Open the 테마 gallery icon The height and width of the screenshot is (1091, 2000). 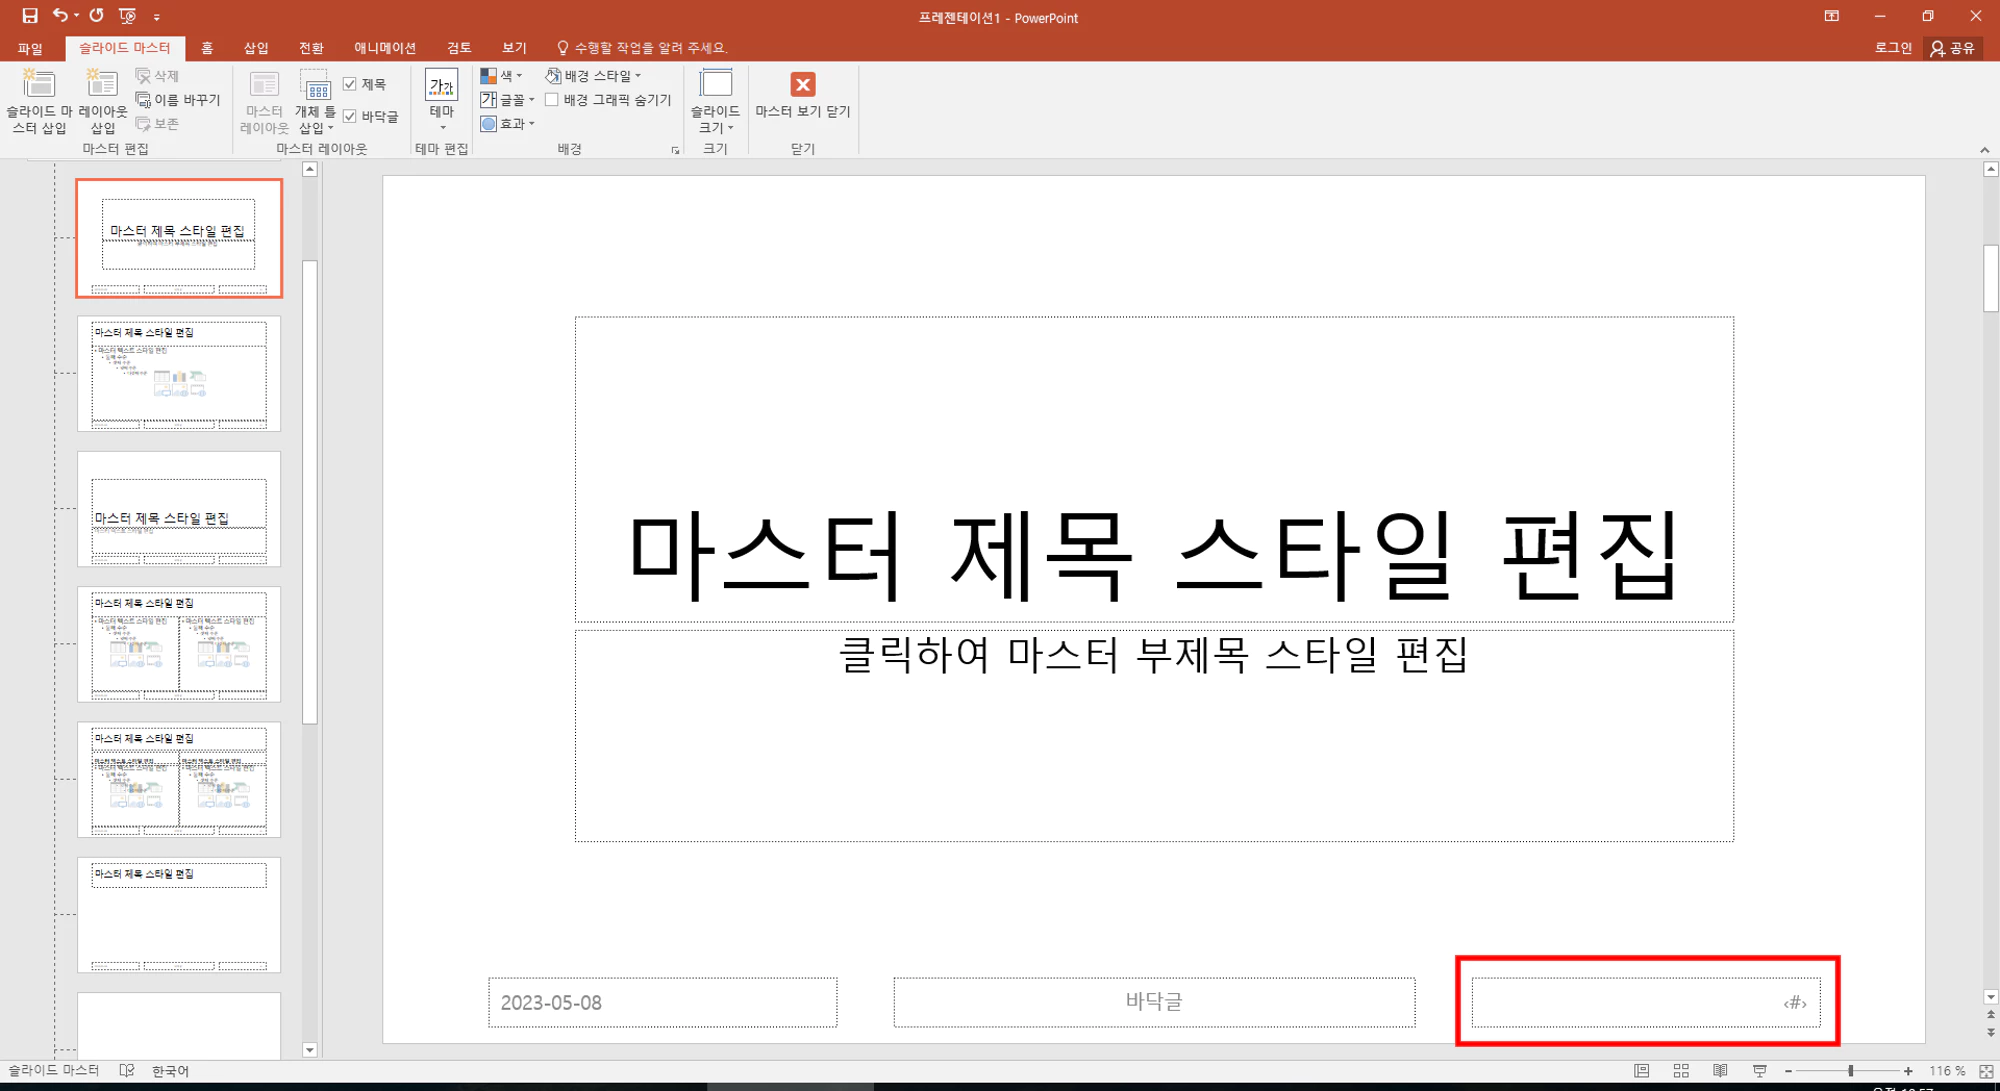[440, 100]
